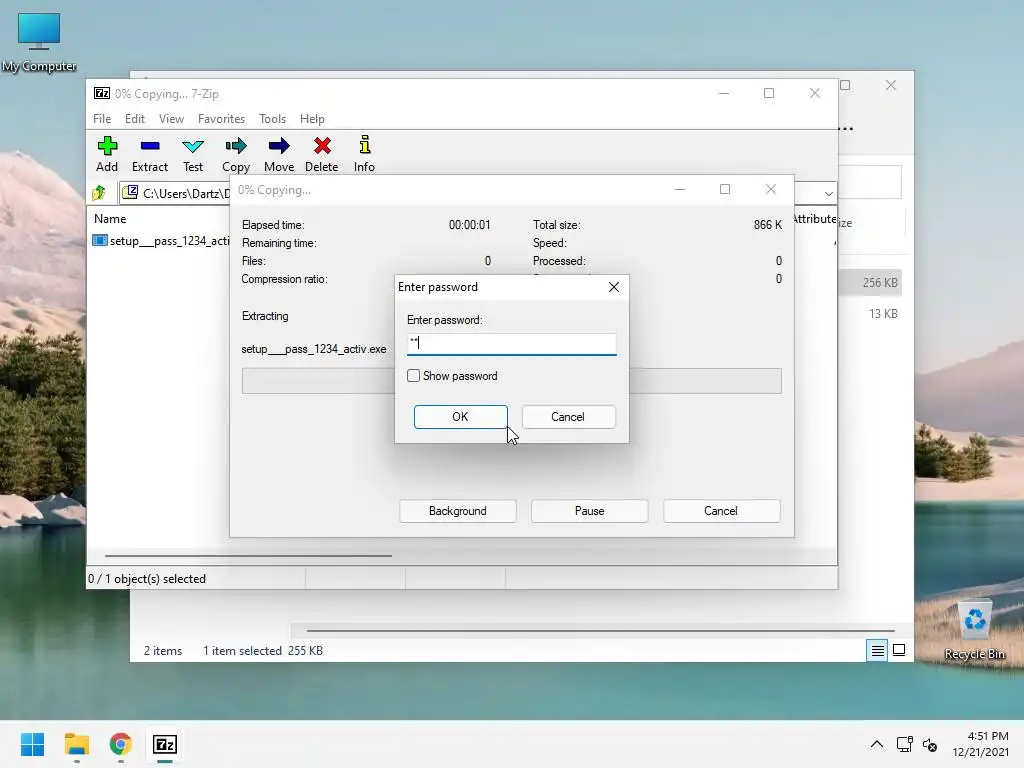Open the My Computer desktop icon
This screenshot has height=768, width=1024.
(39, 42)
